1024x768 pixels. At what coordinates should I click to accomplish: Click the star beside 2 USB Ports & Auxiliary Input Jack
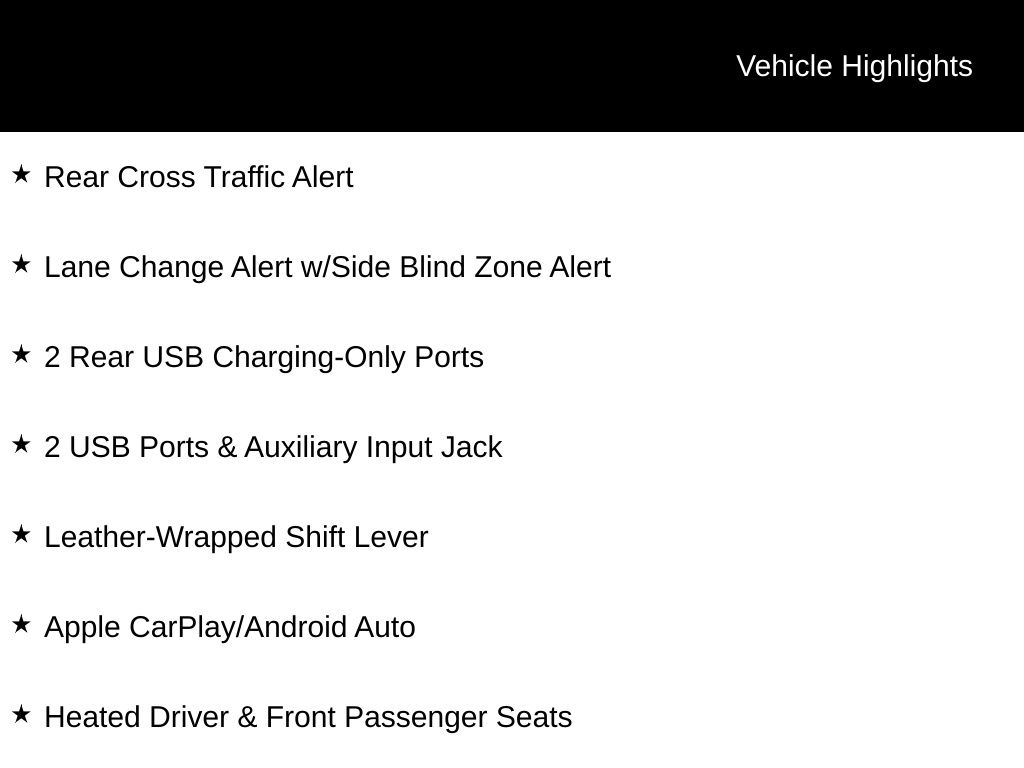(x=21, y=445)
